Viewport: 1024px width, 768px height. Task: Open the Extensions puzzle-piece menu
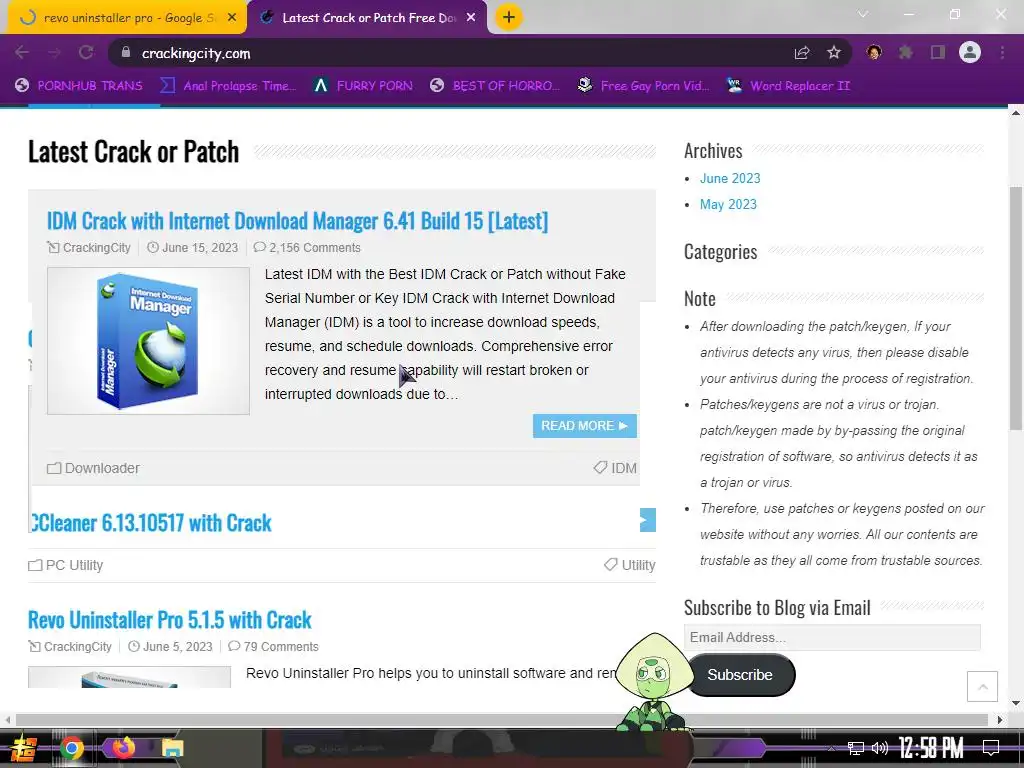pos(906,52)
